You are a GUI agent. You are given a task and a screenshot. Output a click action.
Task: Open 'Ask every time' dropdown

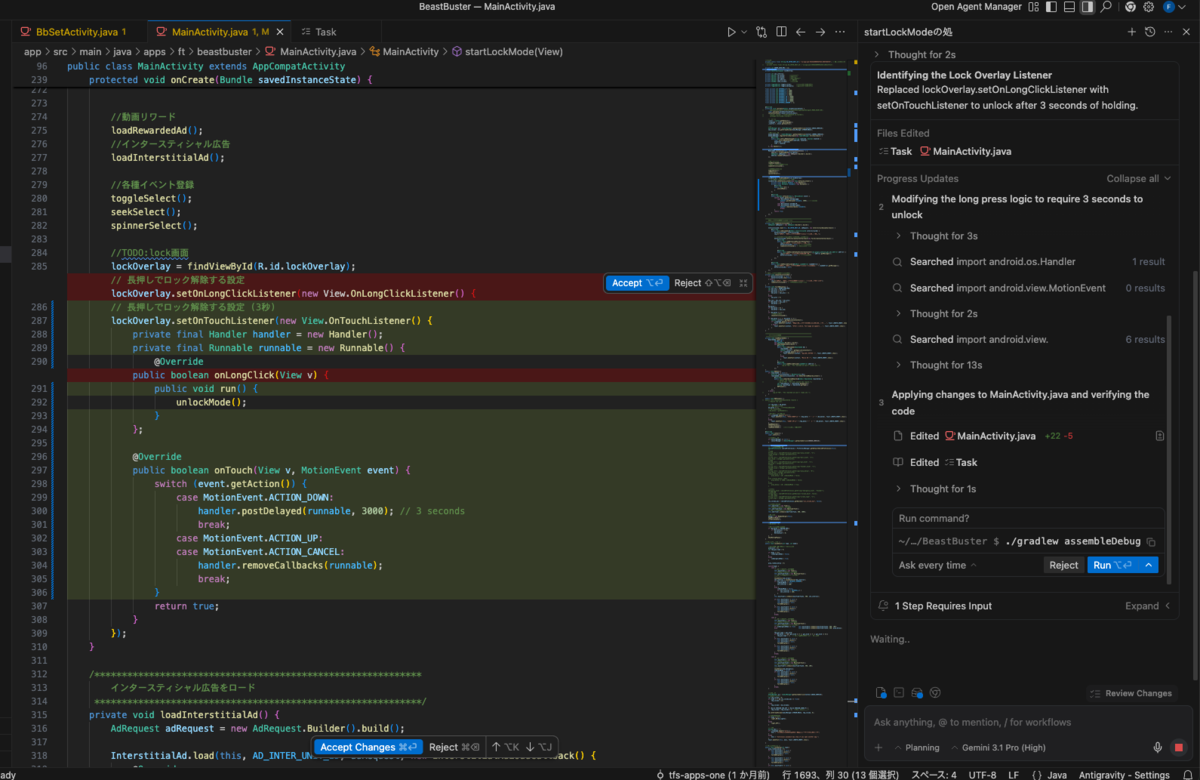click(x=938, y=565)
